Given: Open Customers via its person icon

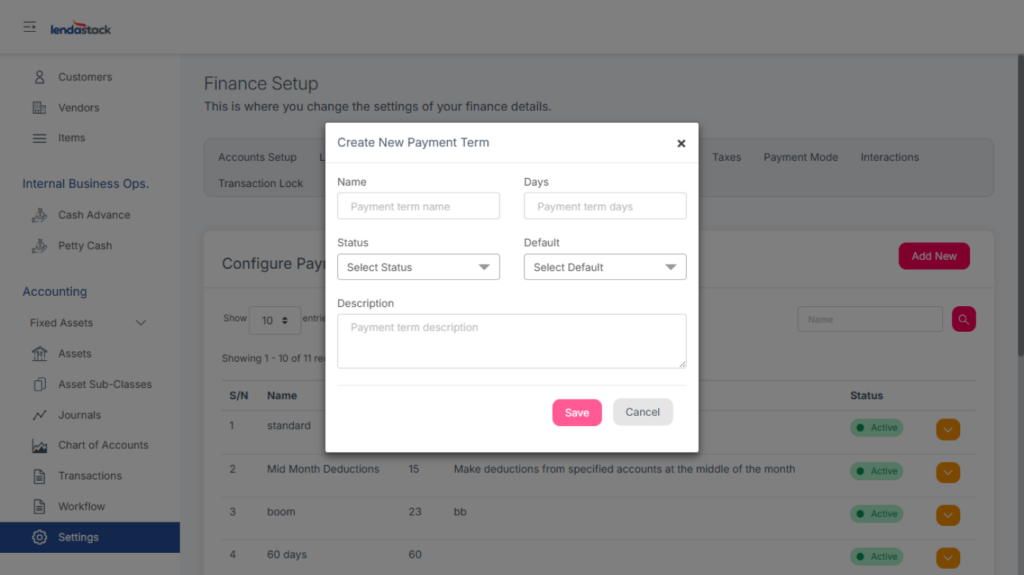Looking at the screenshot, I should point(40,77).
